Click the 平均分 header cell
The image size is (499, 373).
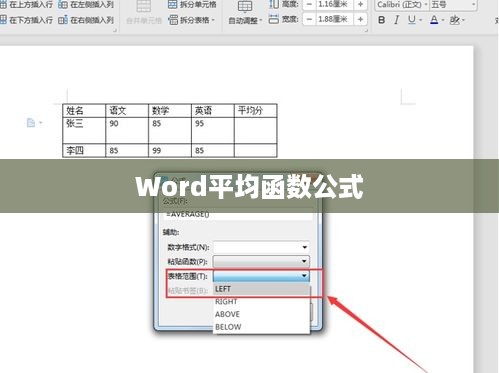pyautogui.click(x=256, y=111)
